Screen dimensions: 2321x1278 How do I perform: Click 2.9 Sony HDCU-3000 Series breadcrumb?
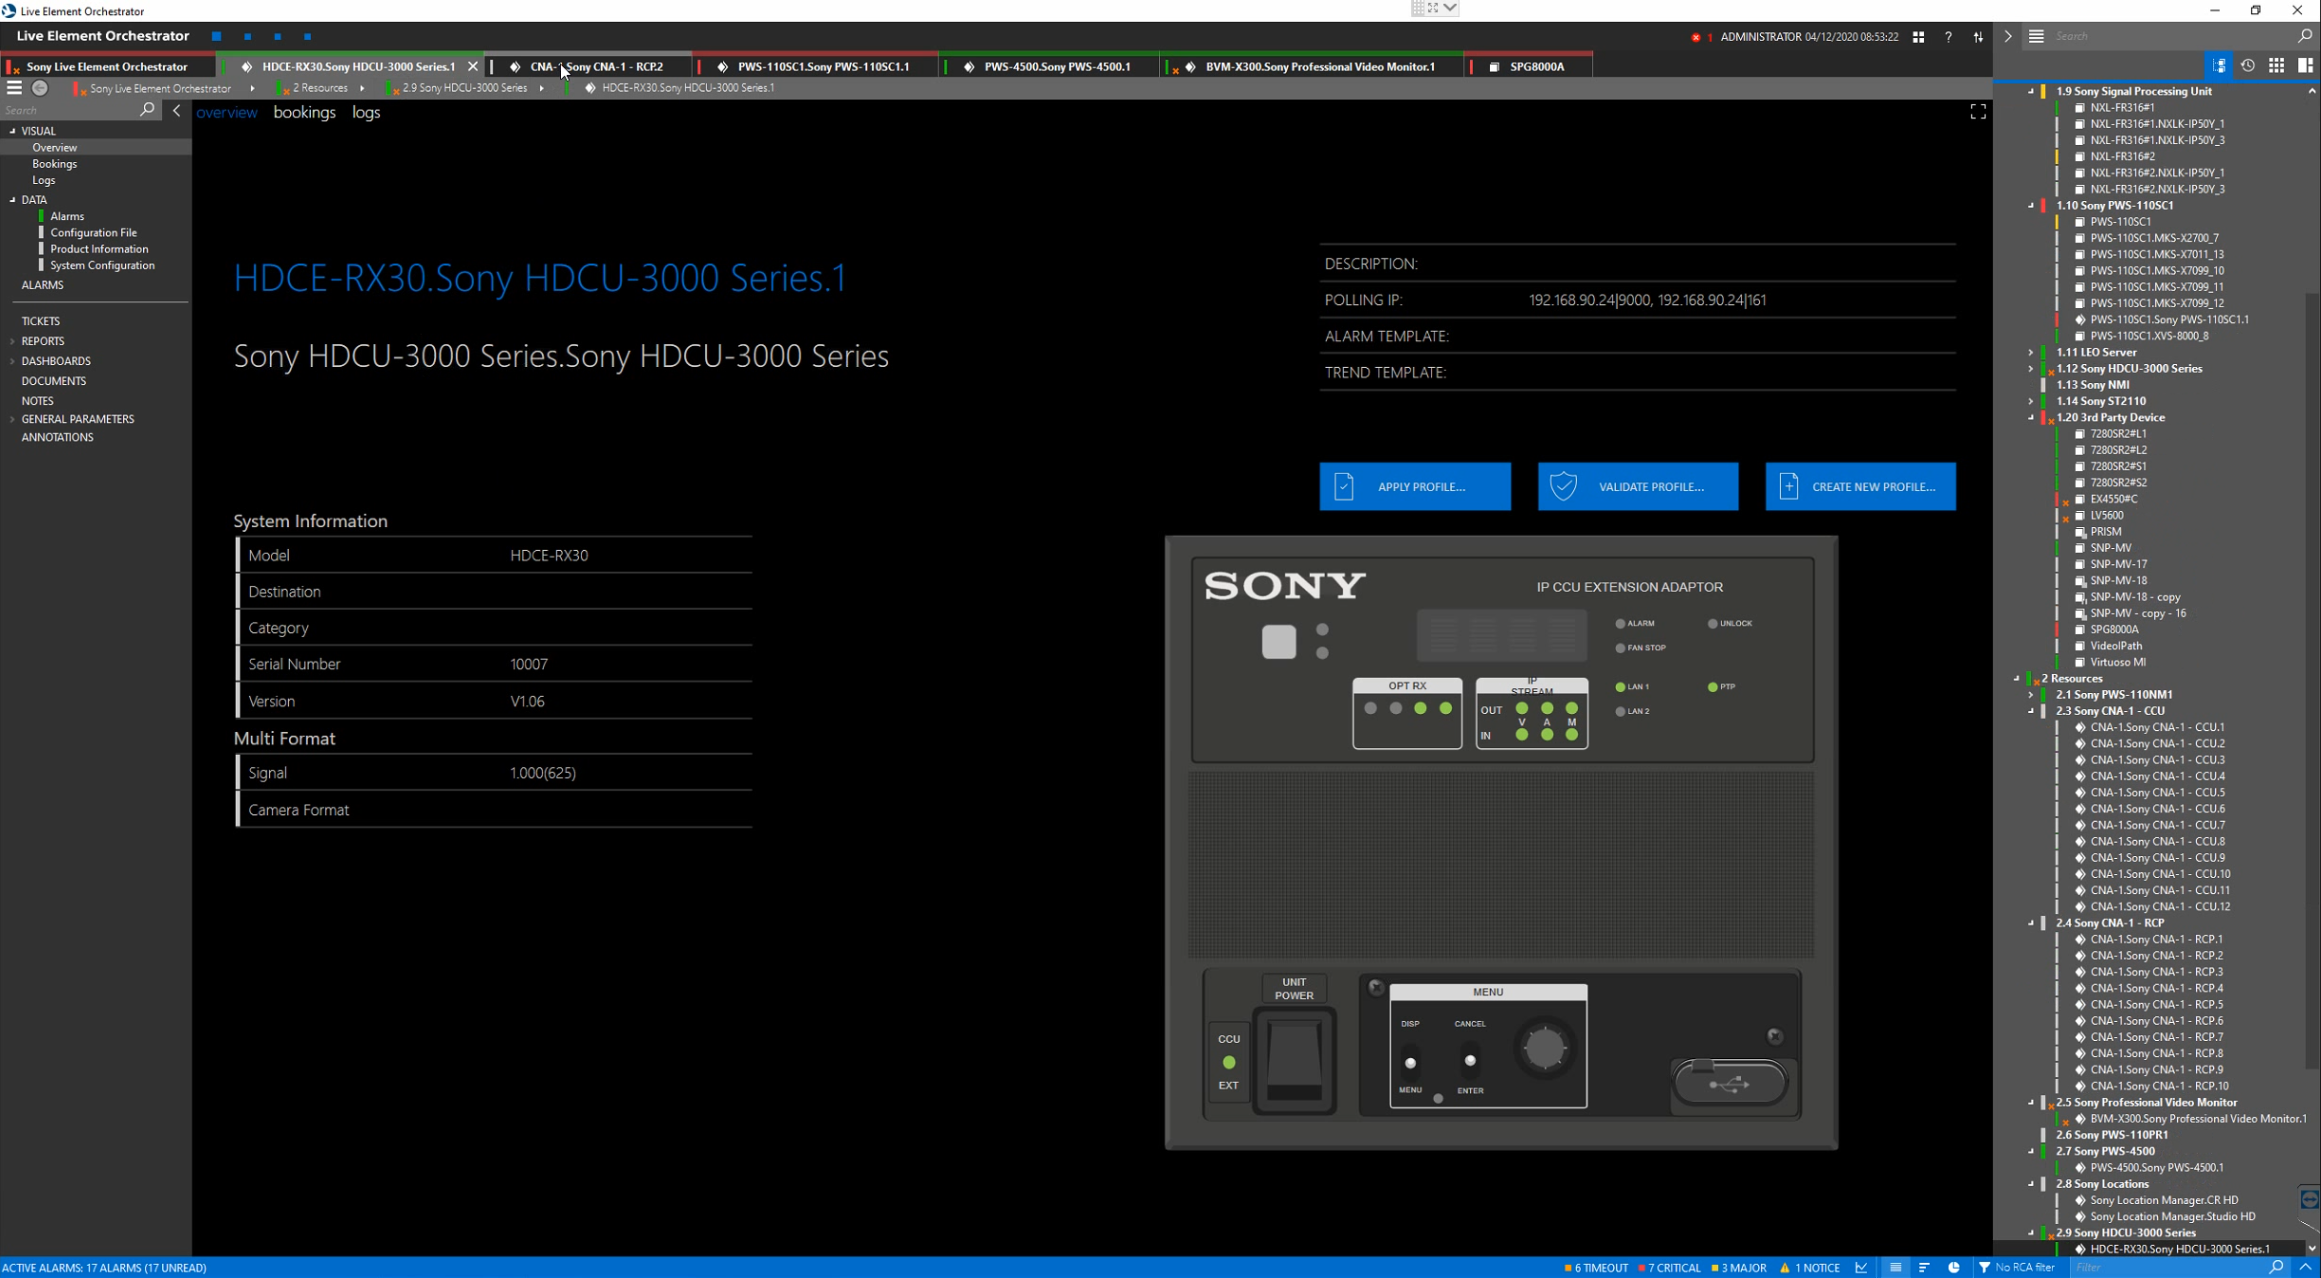pos(464,88)
